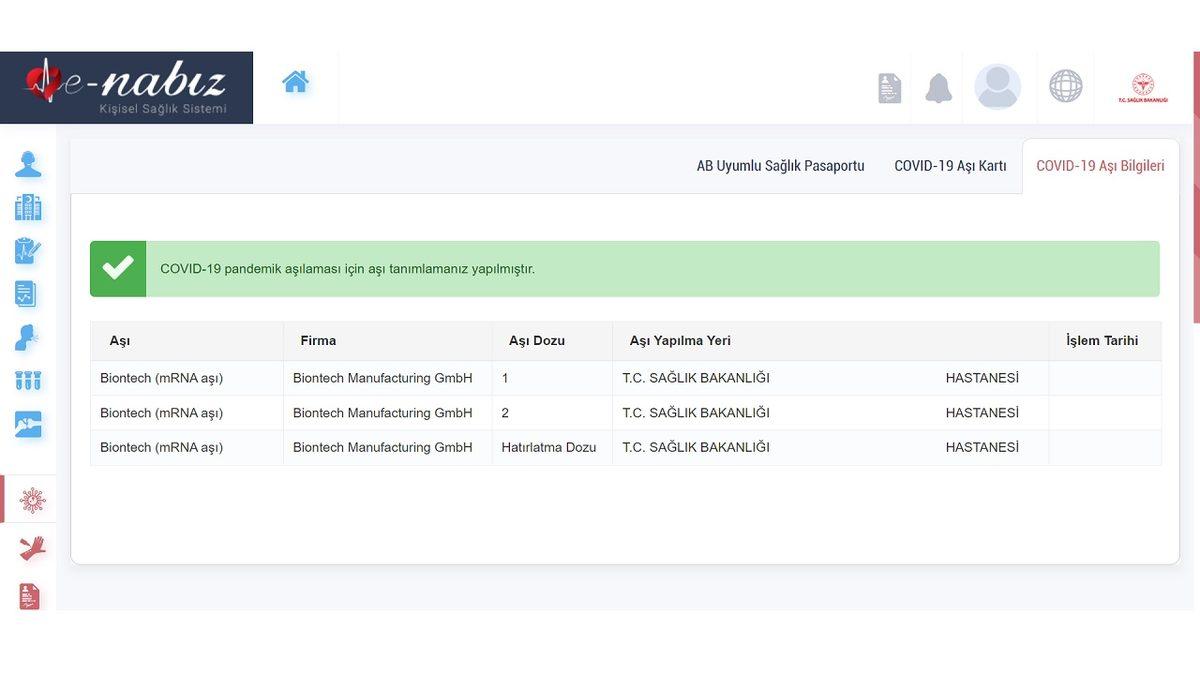This screenshot has height=675, width=1200.
Task: Click the T.C. Sağlık Bakanlığı logo
Action: click(1142, 88)
